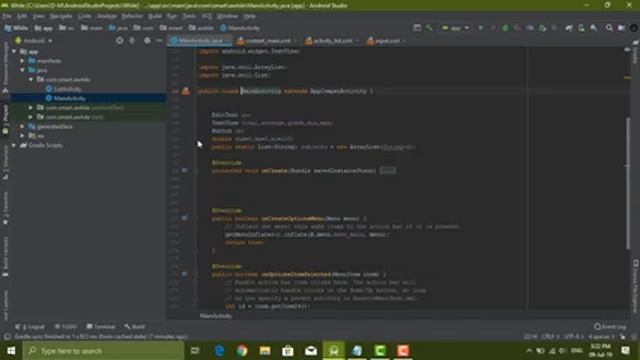This screenshot has width=640, height=360.
Task: Click the Make Project hammer icon
Action: pos(429,28)
